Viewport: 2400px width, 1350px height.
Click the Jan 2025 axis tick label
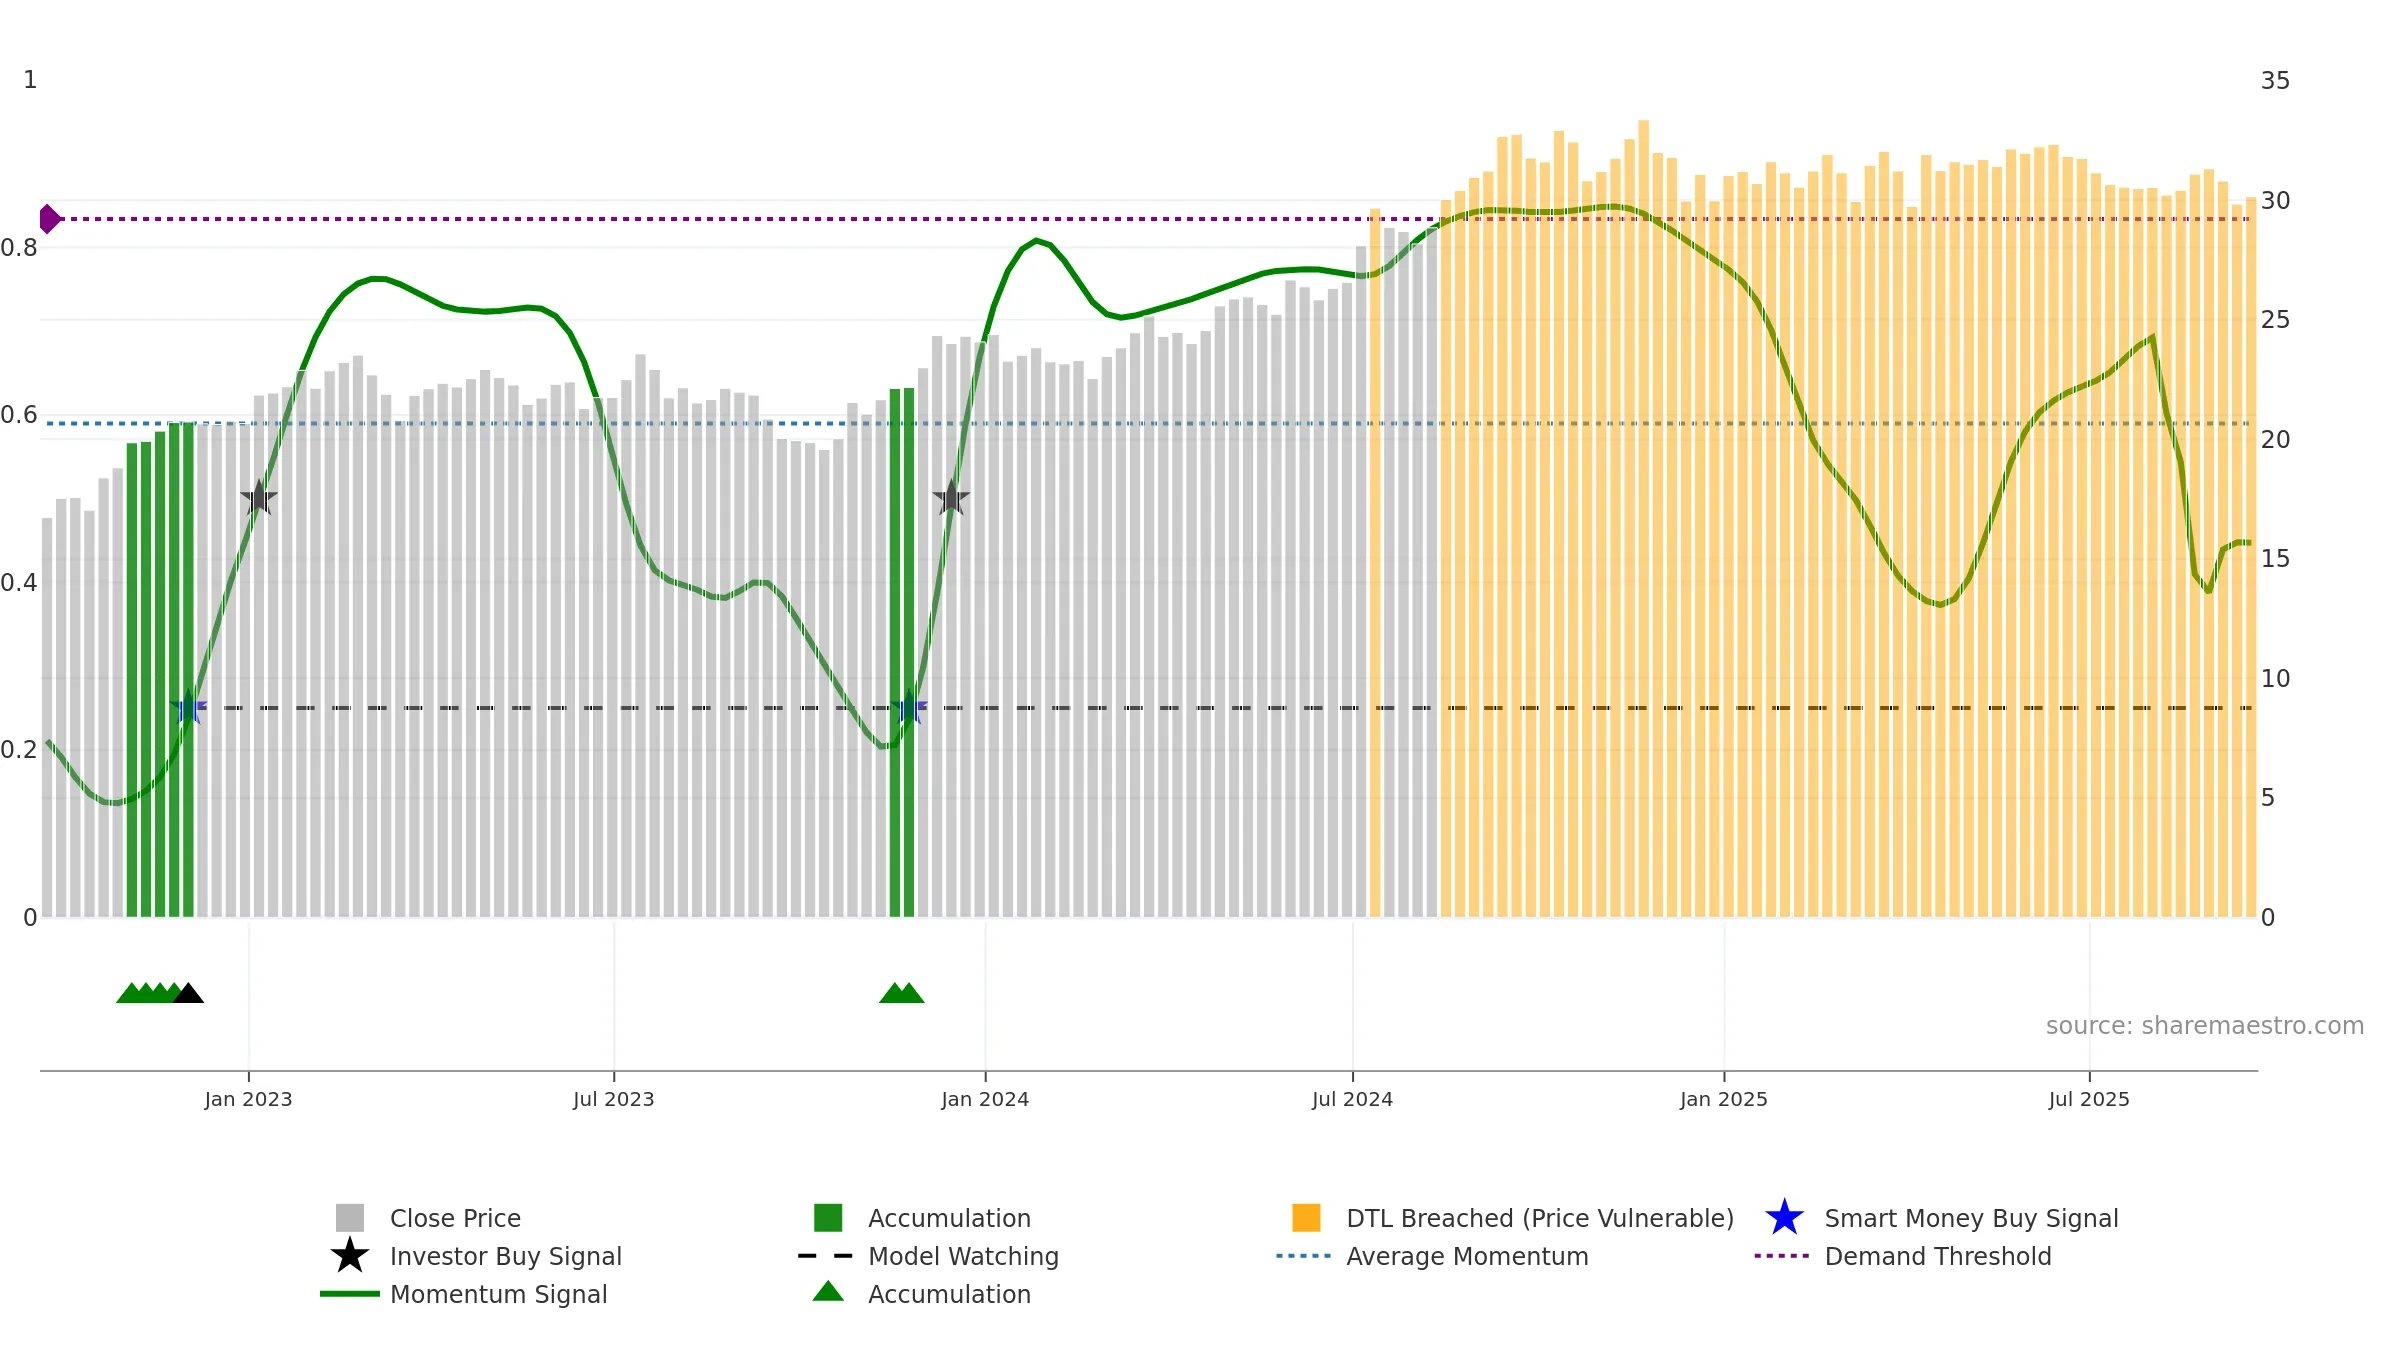1723,1099
